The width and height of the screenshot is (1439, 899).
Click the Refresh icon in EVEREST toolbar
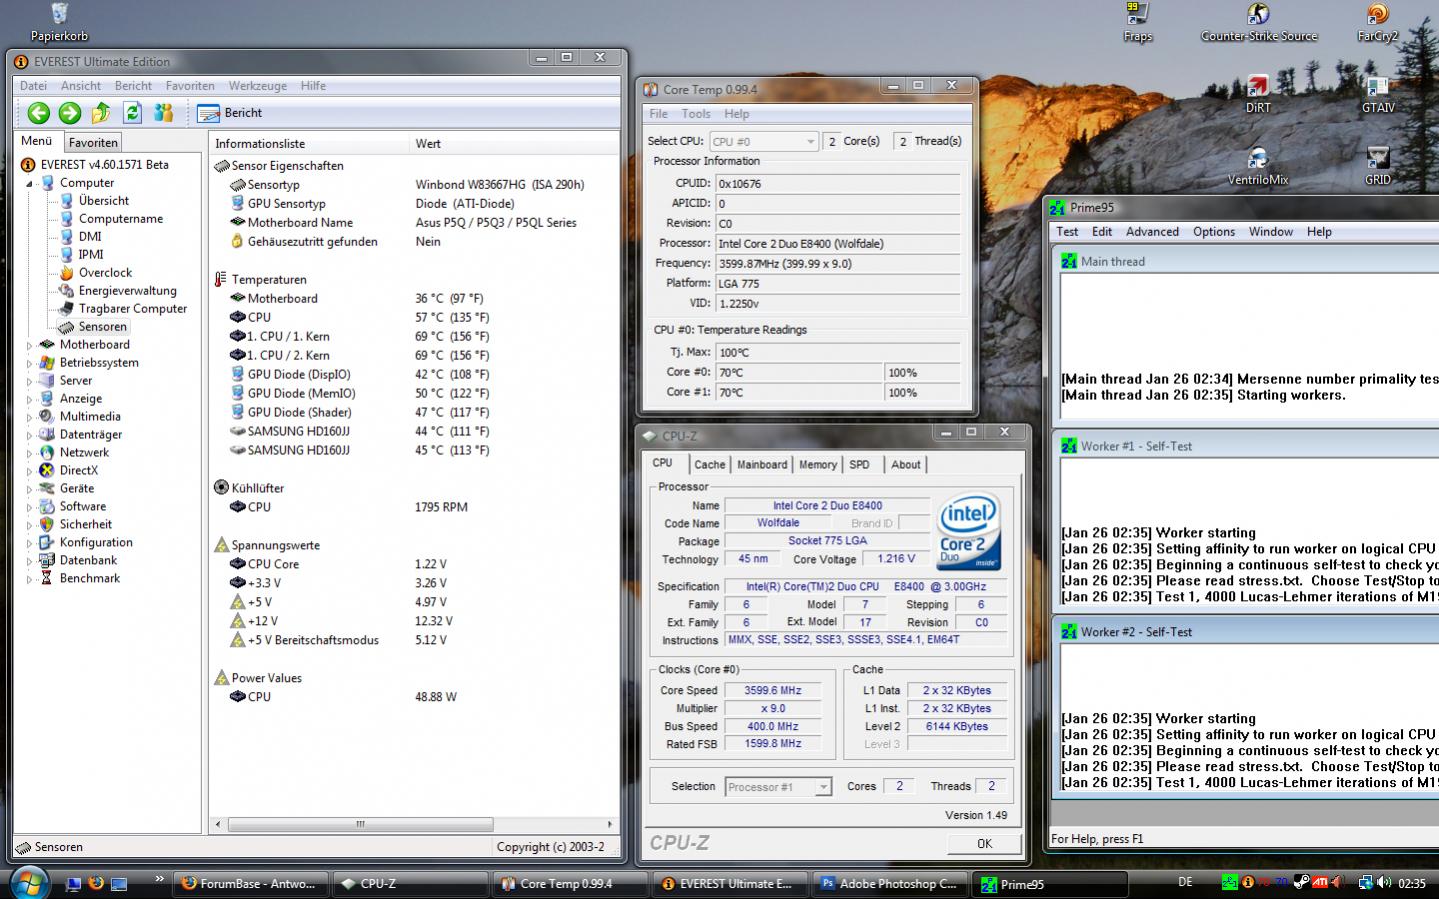point(132,113)
